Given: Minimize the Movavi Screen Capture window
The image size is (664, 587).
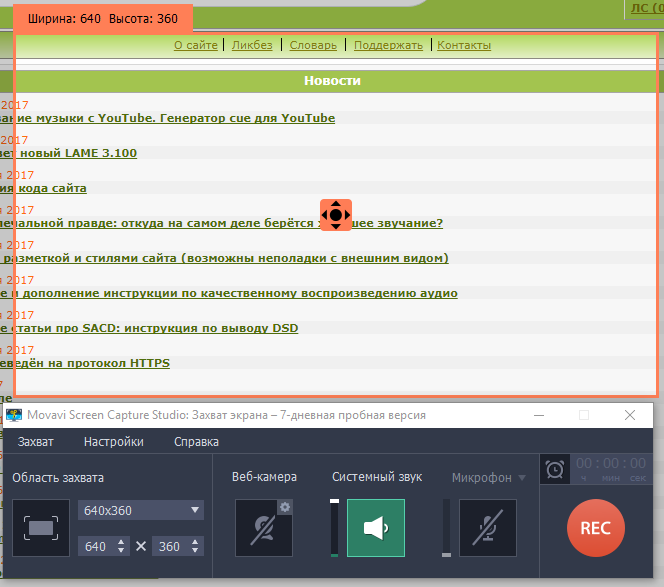Looking at the screenshot, I should click(x=539, y=415).
